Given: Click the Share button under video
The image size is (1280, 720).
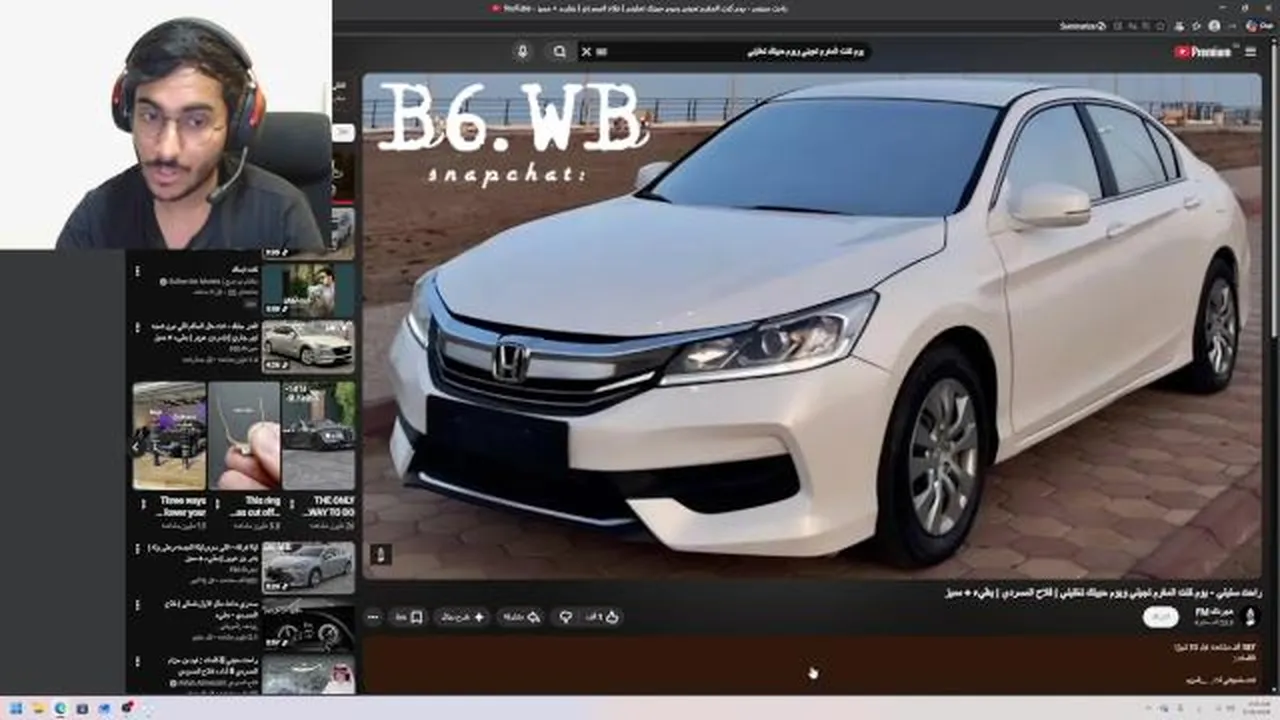Looking at the screenshot, I should 520,617.
